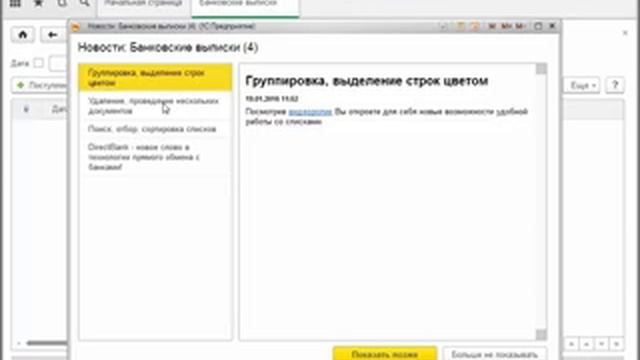Click the article scrollbar up button
Image resolution: width=640 pixels, height=360 pixels.
[x=541, y=69]
